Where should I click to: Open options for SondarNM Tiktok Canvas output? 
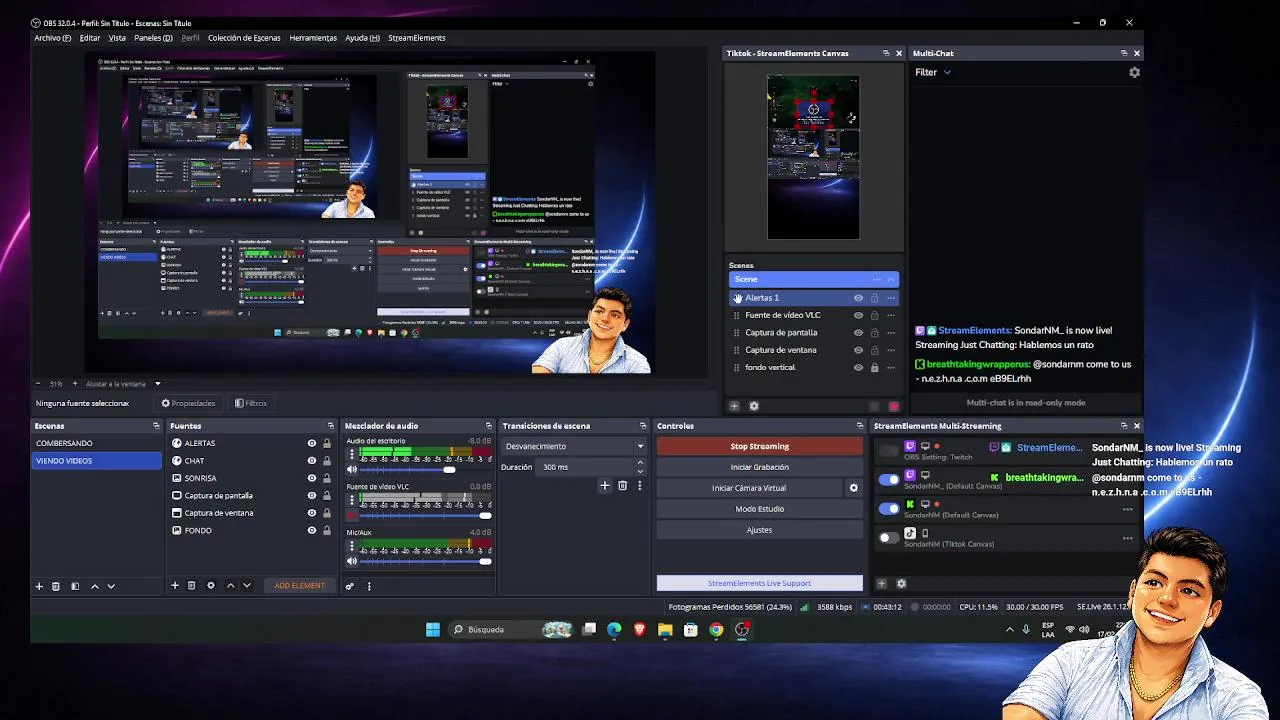pyautogui.click(x=1127, y=538)
